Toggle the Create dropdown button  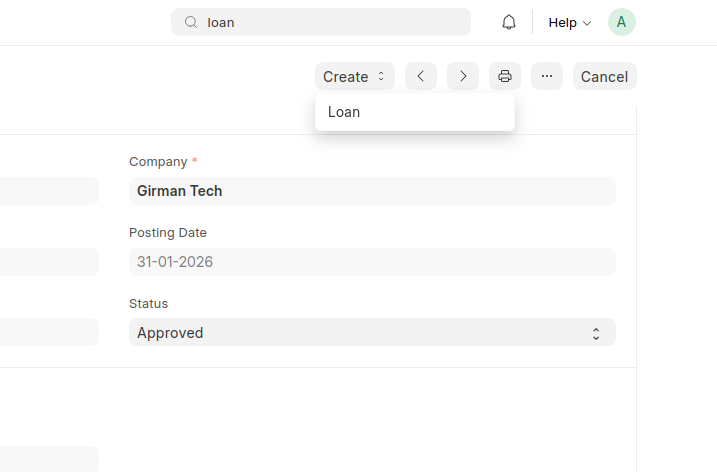[354, 76]
